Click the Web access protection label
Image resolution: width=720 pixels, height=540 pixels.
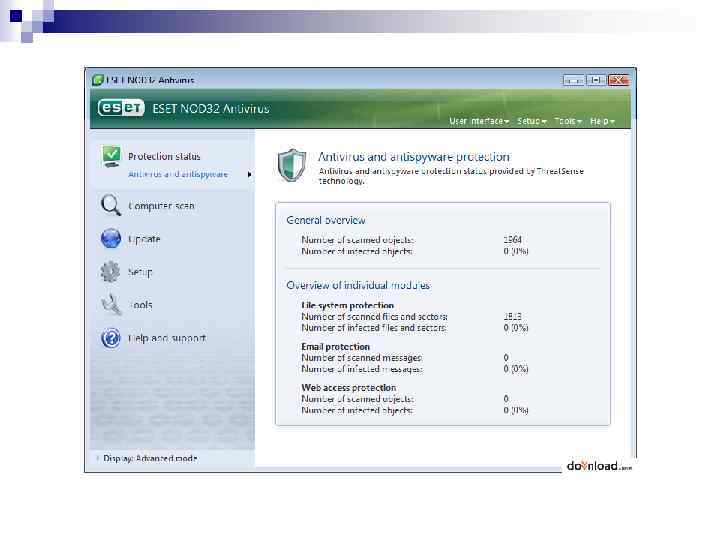point(349,388)
